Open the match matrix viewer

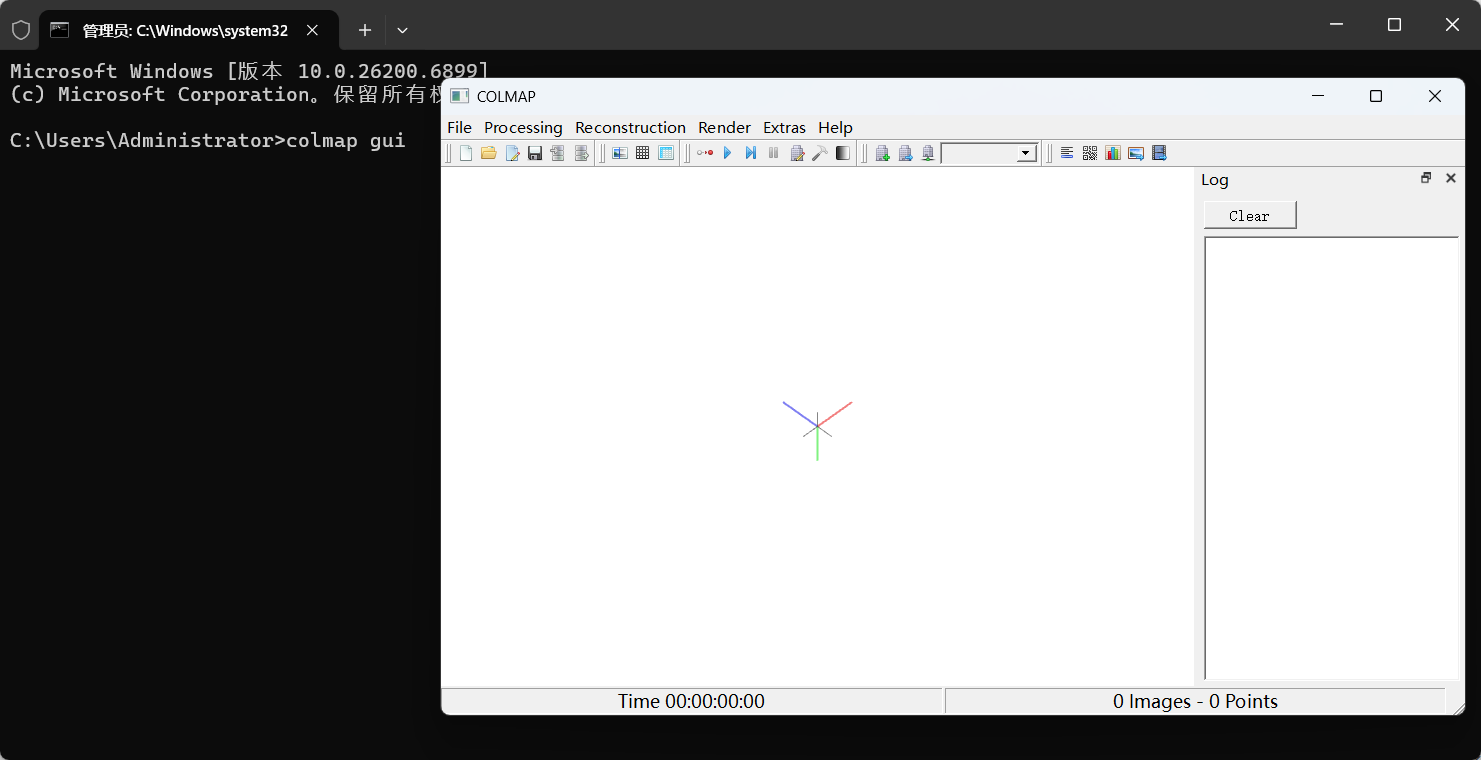point(1089,152)
